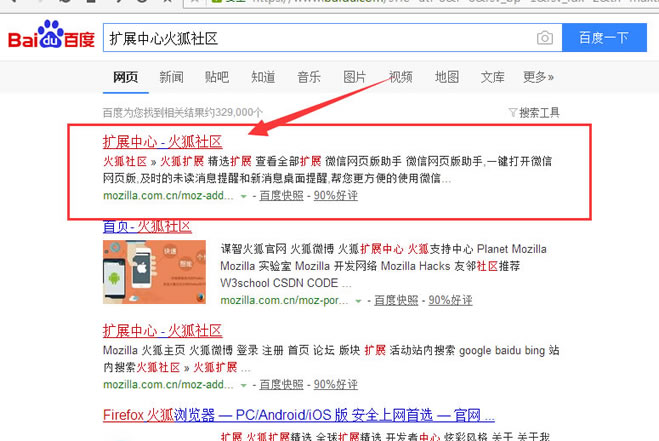Expand the 更多» menu
This screenshot has height=441, width=659.
tap(538, 77)
